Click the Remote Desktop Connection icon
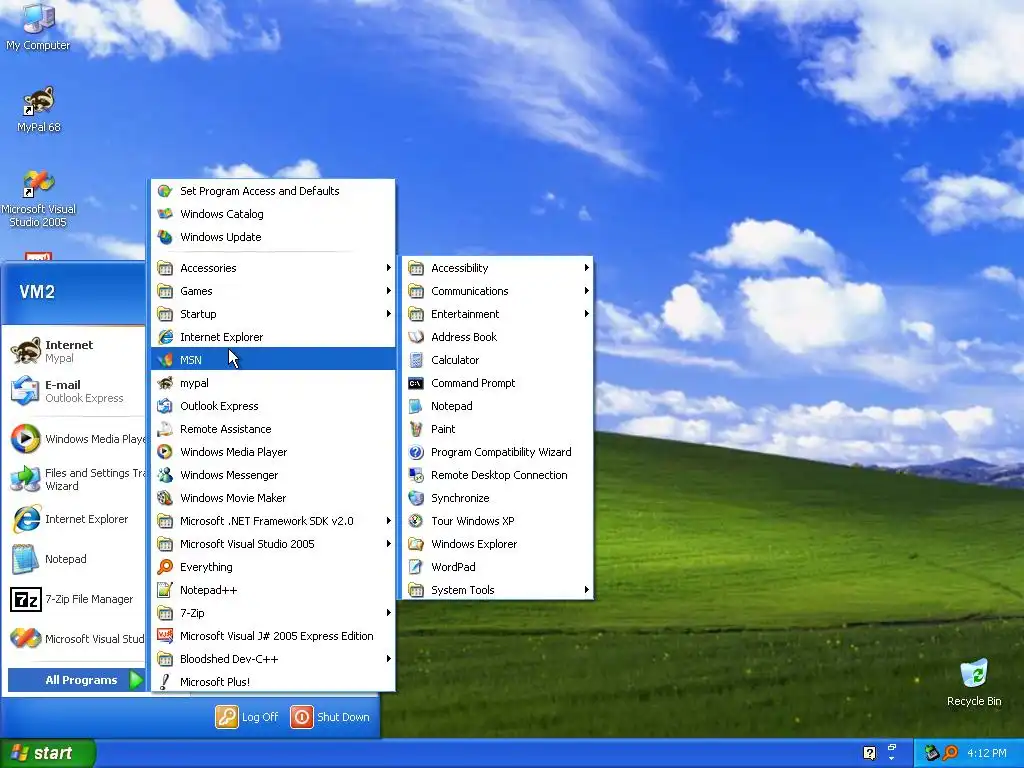Image resolution: width=1024 pixels, height=768 pixels. tap(416, 475)
